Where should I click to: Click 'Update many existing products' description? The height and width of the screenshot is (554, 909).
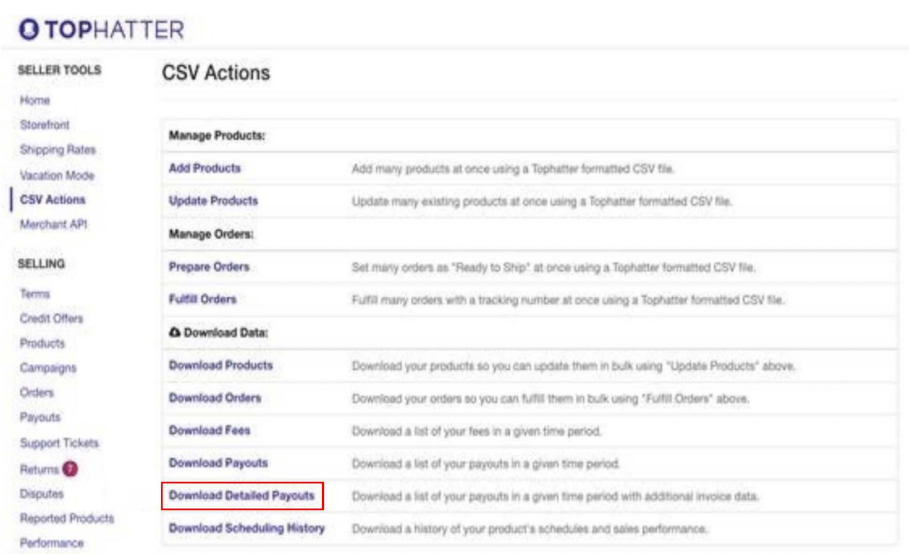click(x=541, y=201)
